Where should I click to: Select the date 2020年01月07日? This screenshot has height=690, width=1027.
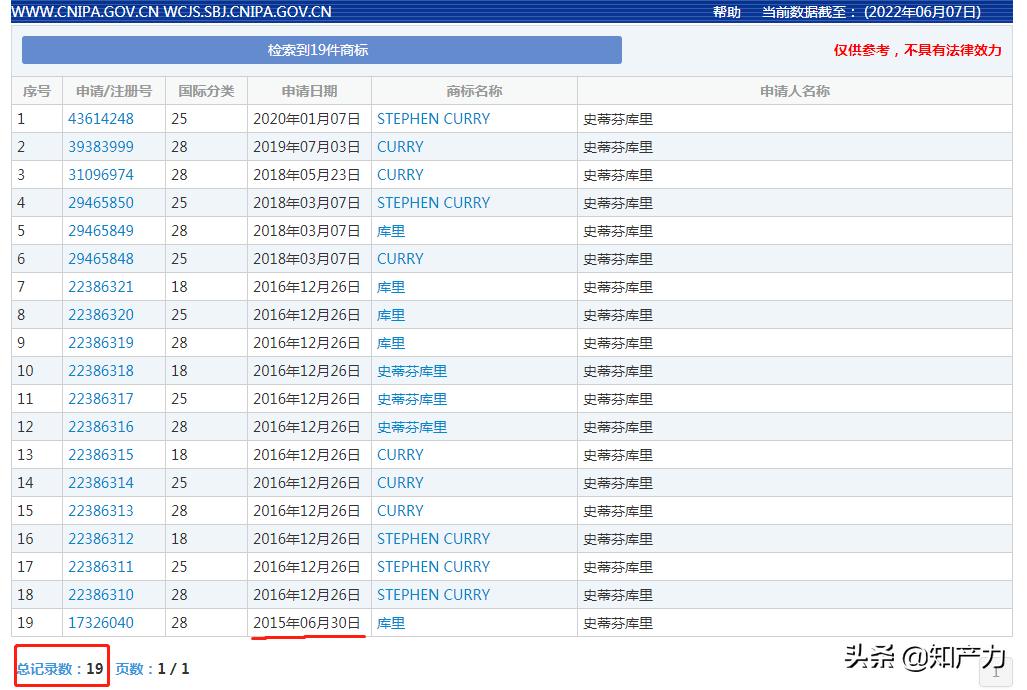click(x=307, y=119)
